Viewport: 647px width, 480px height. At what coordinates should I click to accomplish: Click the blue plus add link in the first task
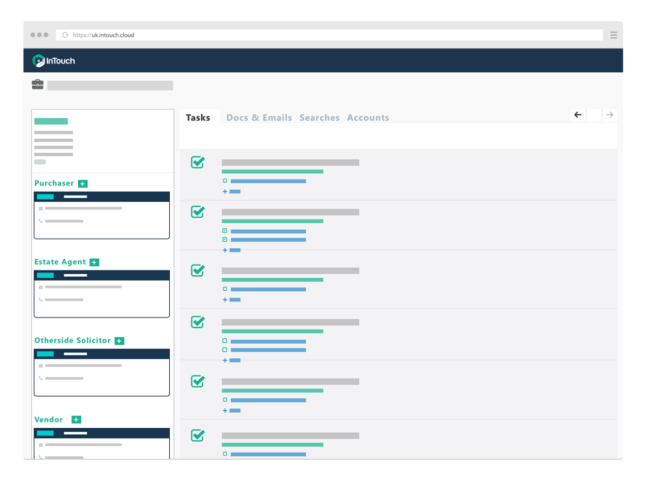[x=231, y=192]
